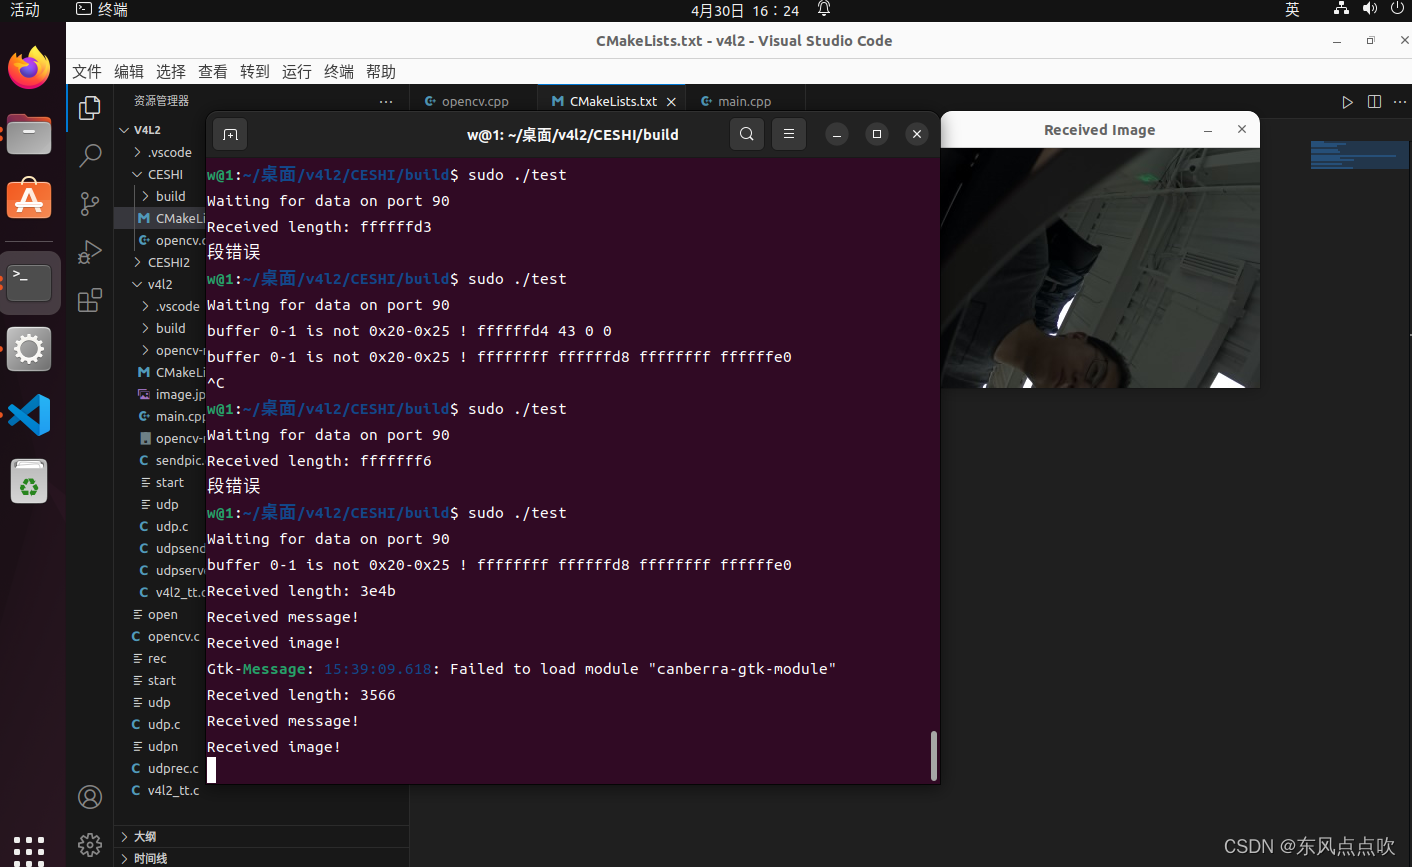Split the editor using the split icon
The image size is (1412, 867).
coord(1373,101)
